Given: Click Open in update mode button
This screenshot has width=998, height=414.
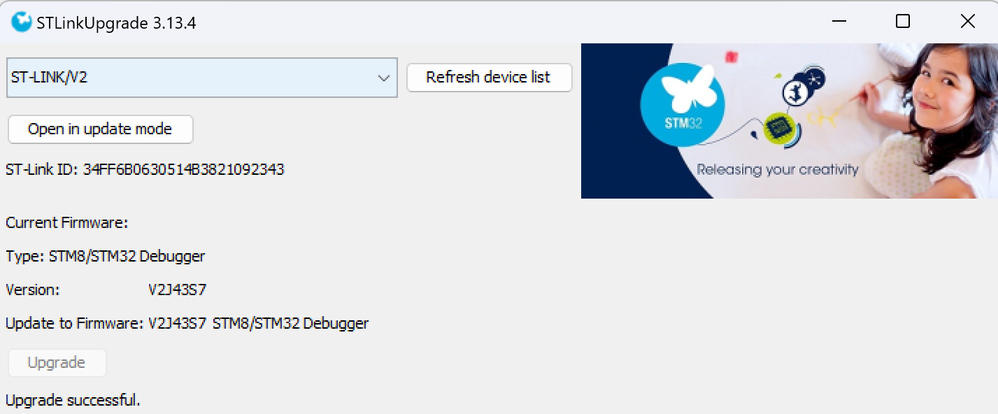Looking at the screenshot, I should (x=100, y=129).
